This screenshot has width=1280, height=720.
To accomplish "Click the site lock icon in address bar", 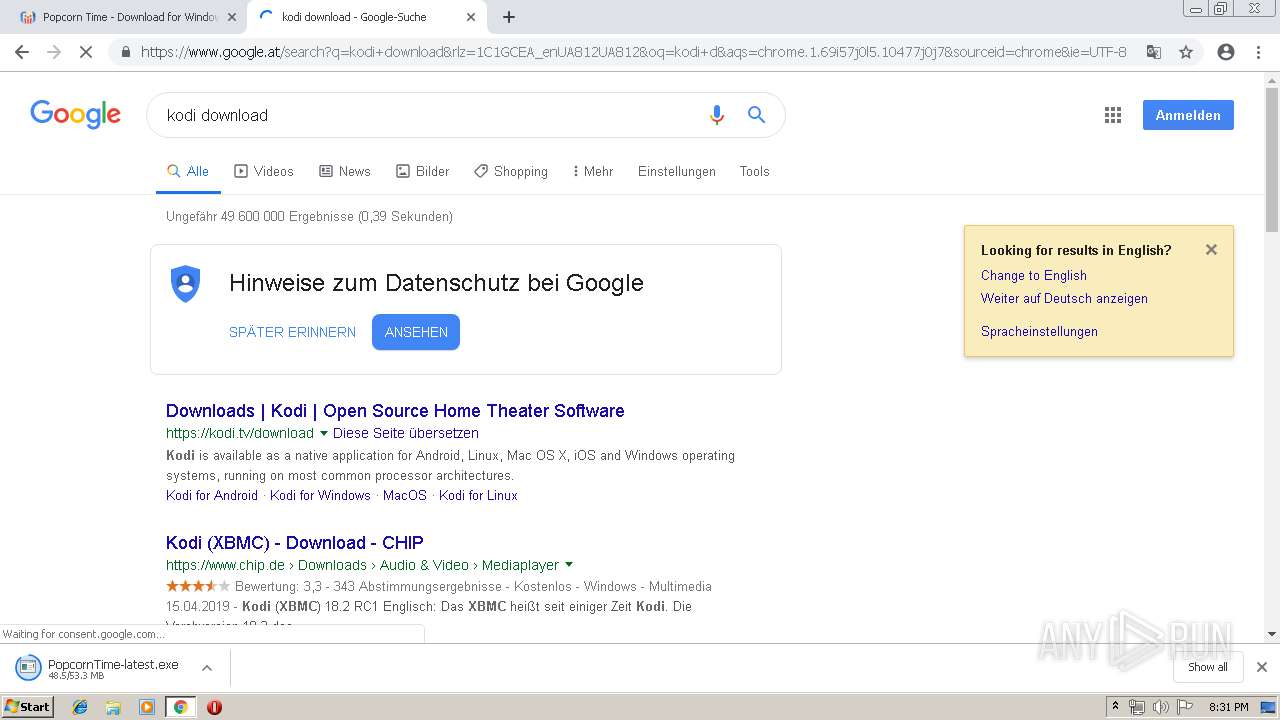I will pos(125,52).
